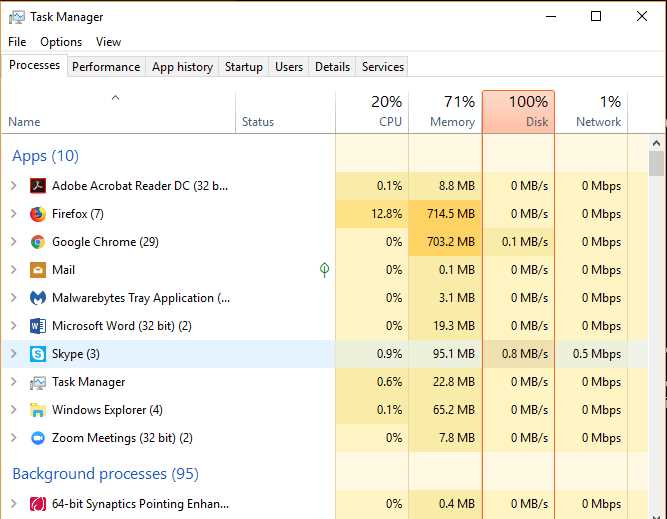Click Google Chrome's 703.2 MB memory value
The height and width of the screenshot is (519, 667).
pos(451,242)
